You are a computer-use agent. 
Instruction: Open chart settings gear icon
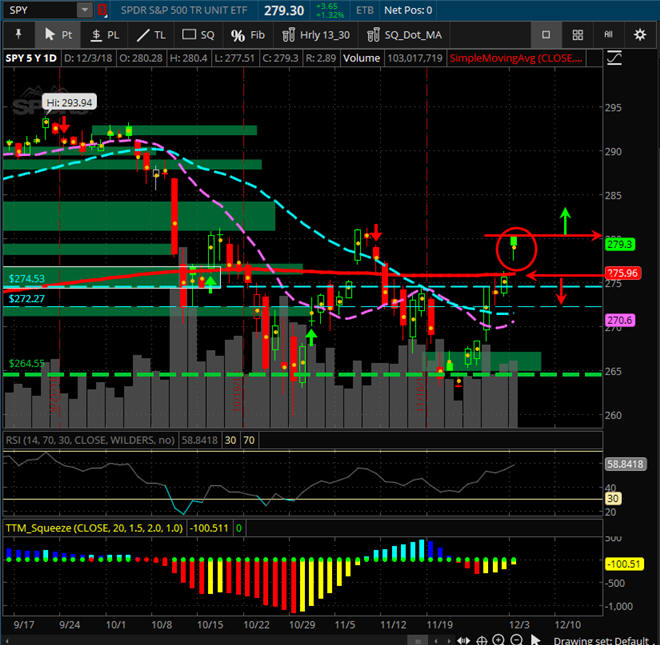pos(640,35)
